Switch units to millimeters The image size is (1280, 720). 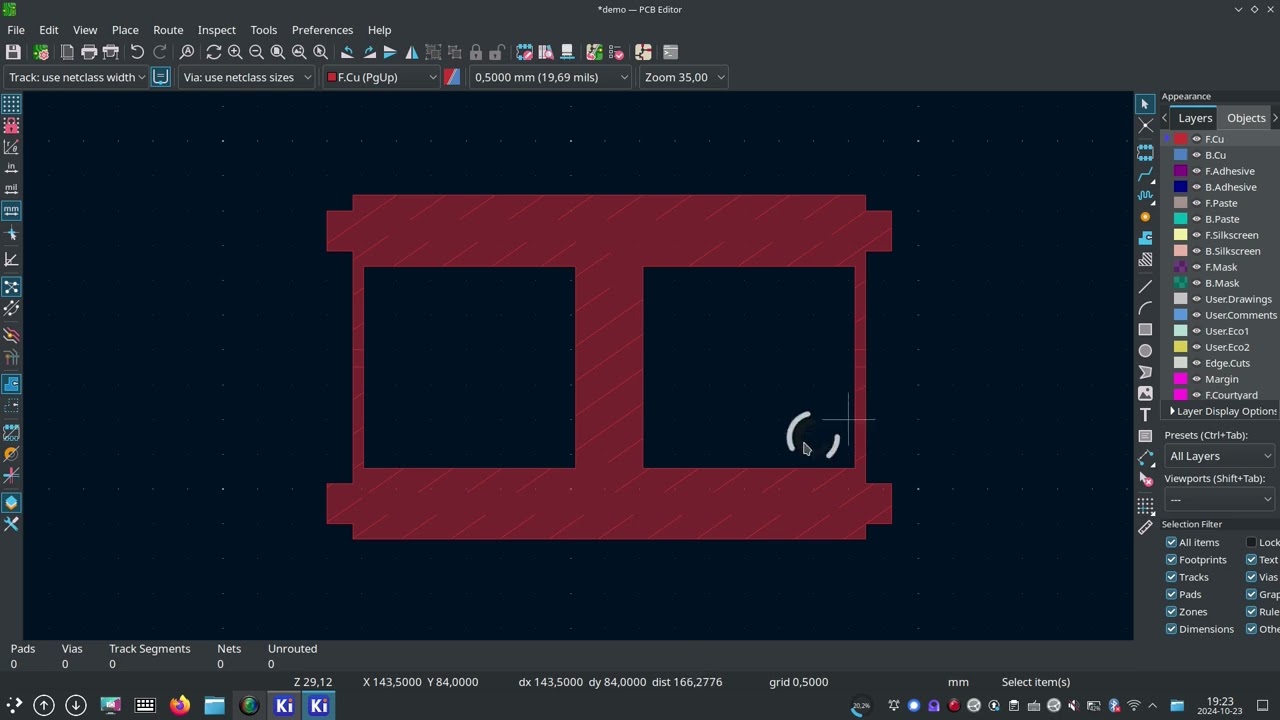[11, 210]
